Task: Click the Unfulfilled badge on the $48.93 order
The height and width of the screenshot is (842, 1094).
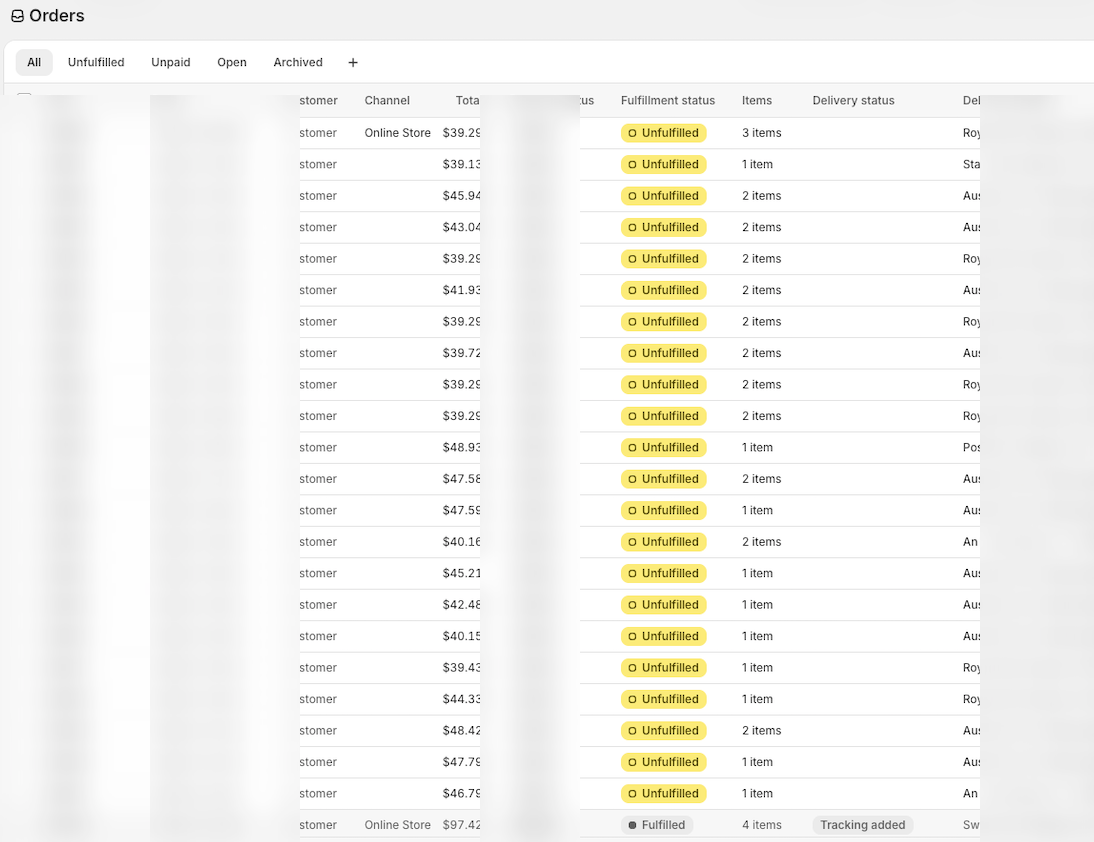Action: 664,447
